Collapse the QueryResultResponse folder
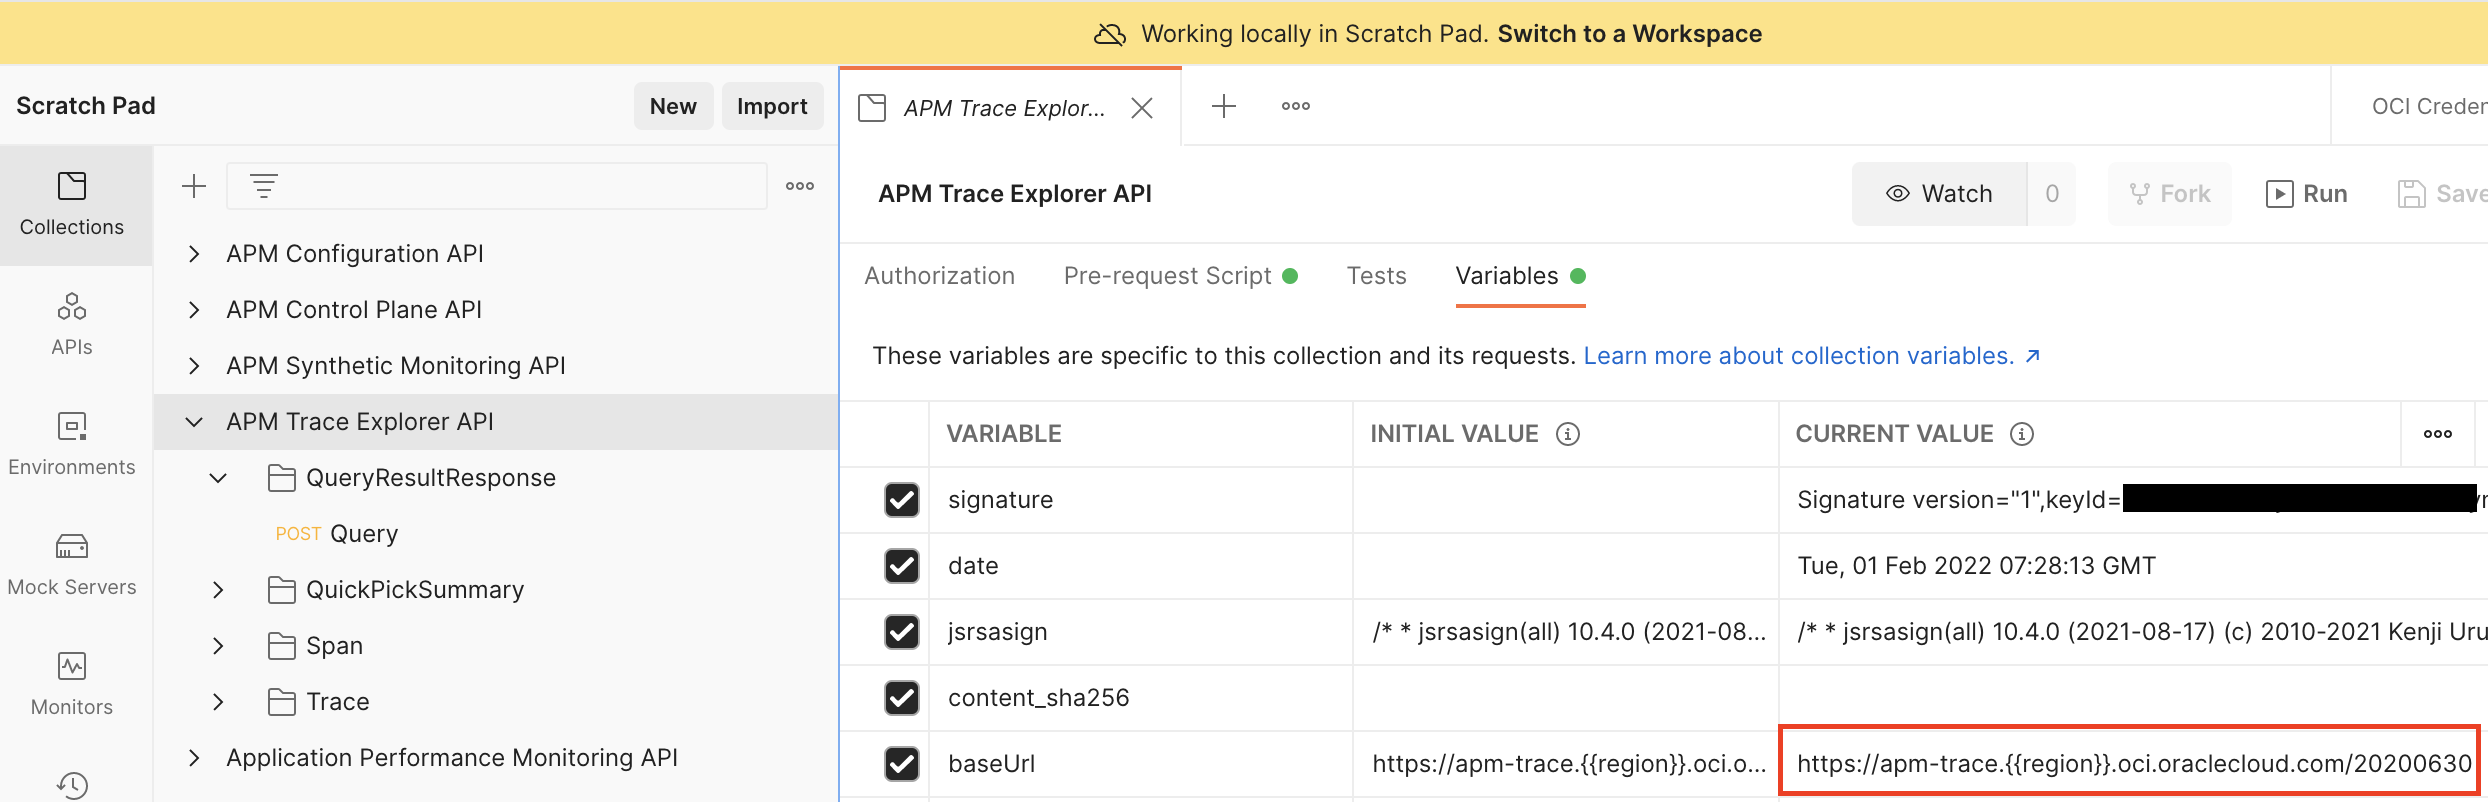Viewport: 2488px width, 802px height. [218, 478]
